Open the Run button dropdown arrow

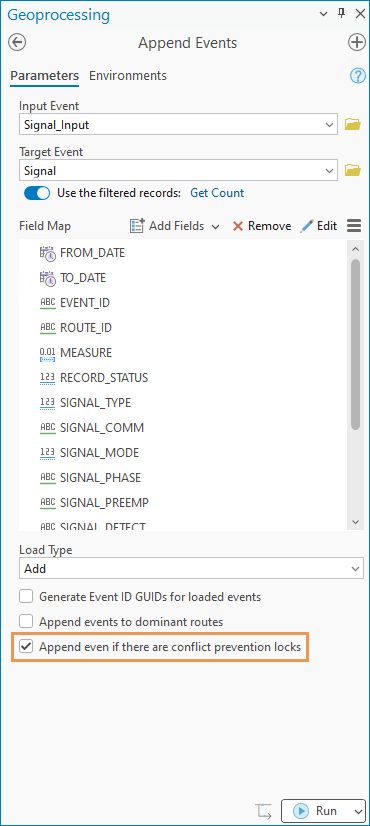[358, 811]
